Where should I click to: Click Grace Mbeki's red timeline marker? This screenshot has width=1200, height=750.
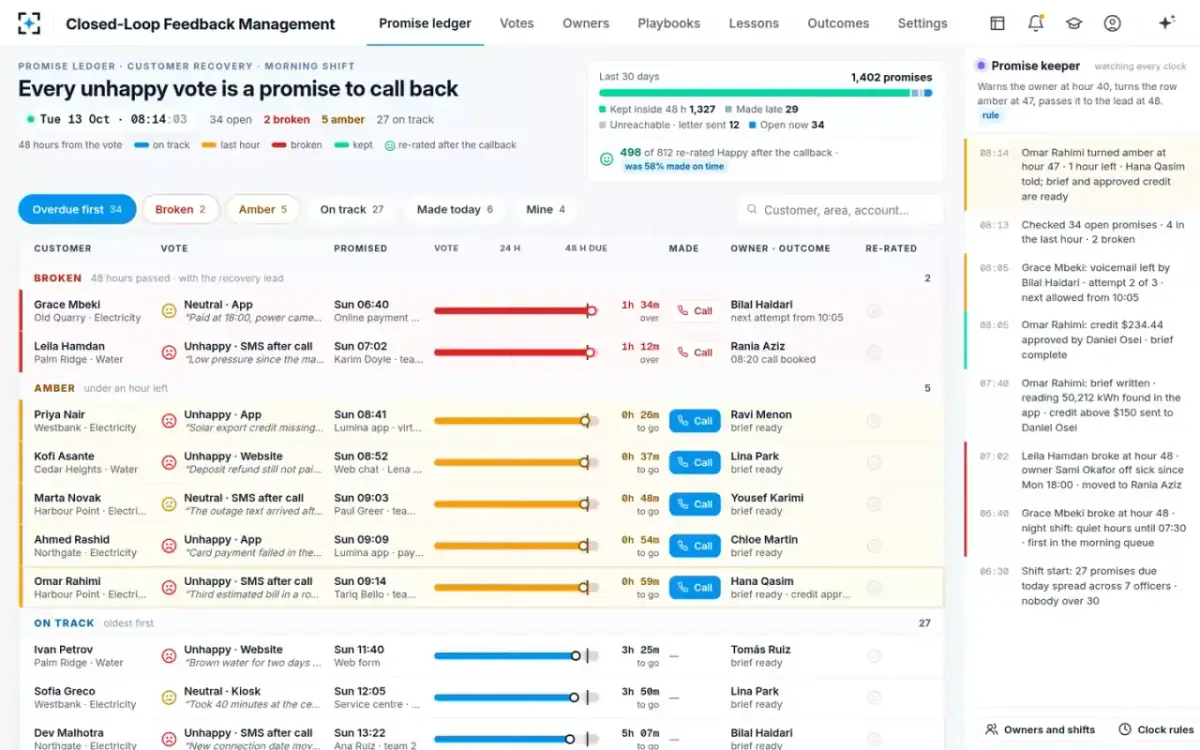(591, 311)
